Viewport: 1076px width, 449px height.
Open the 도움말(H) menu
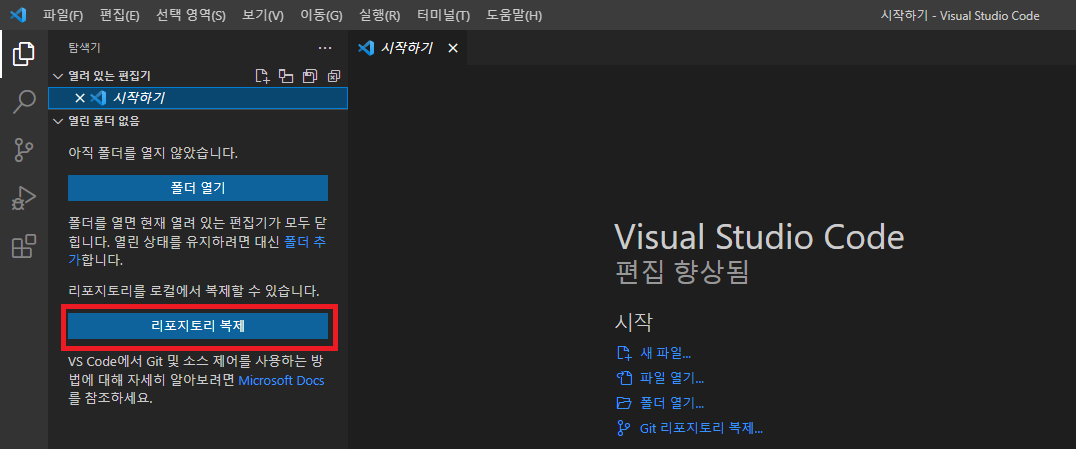pyautogui.click(x=514, y=15)
